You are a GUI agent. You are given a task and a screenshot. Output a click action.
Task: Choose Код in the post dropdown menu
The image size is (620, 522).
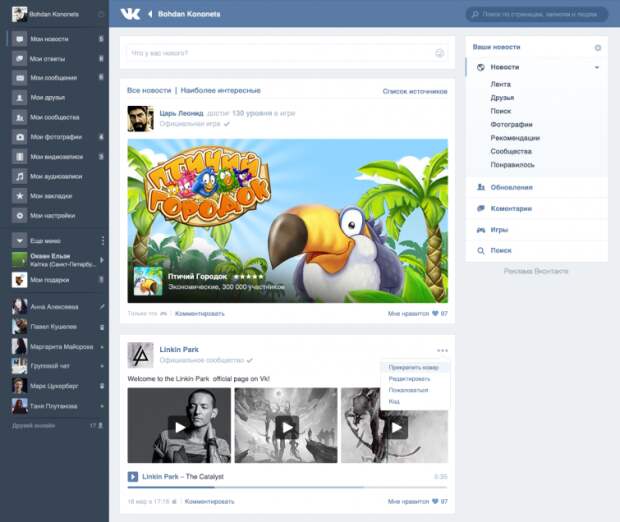[394, 401]
